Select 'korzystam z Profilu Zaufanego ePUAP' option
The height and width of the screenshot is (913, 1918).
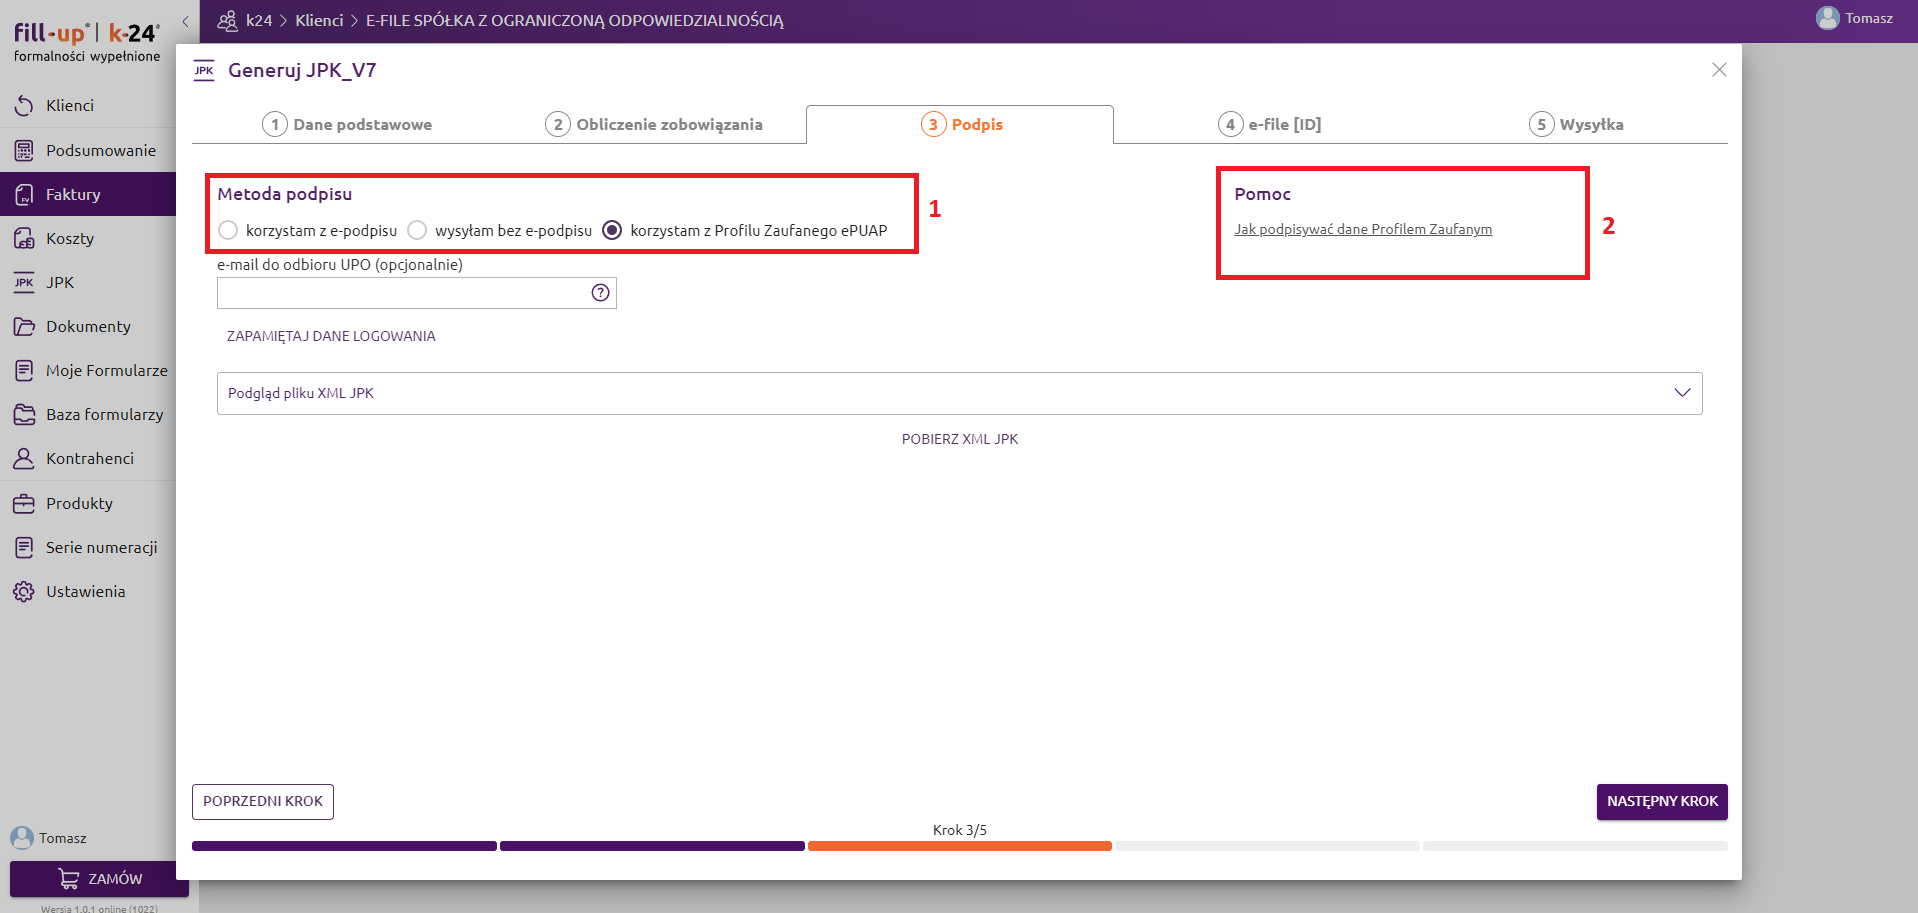tap(612, 231)
